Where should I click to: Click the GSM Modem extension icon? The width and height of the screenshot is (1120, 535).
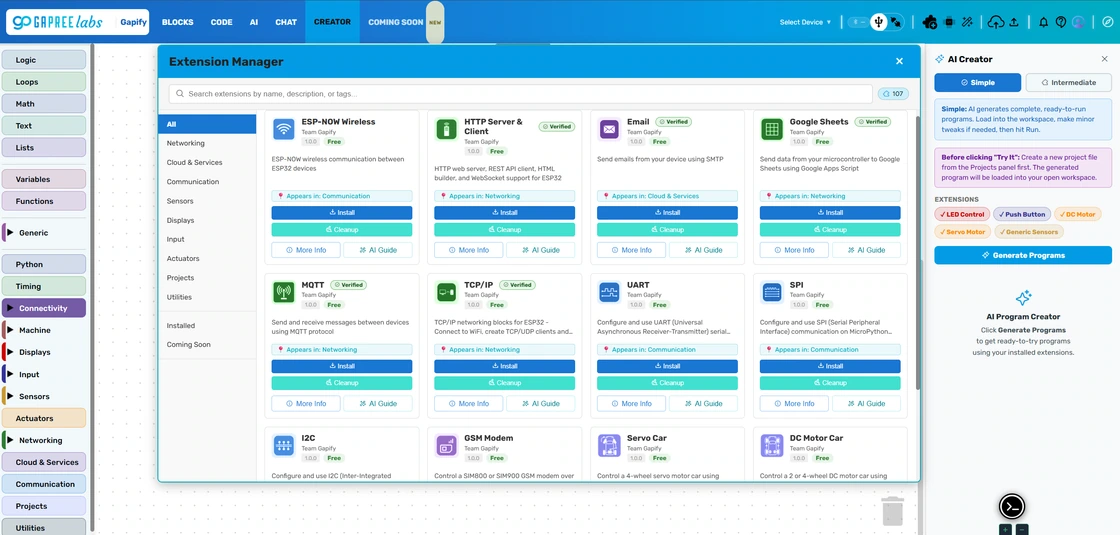coord(446,445)
